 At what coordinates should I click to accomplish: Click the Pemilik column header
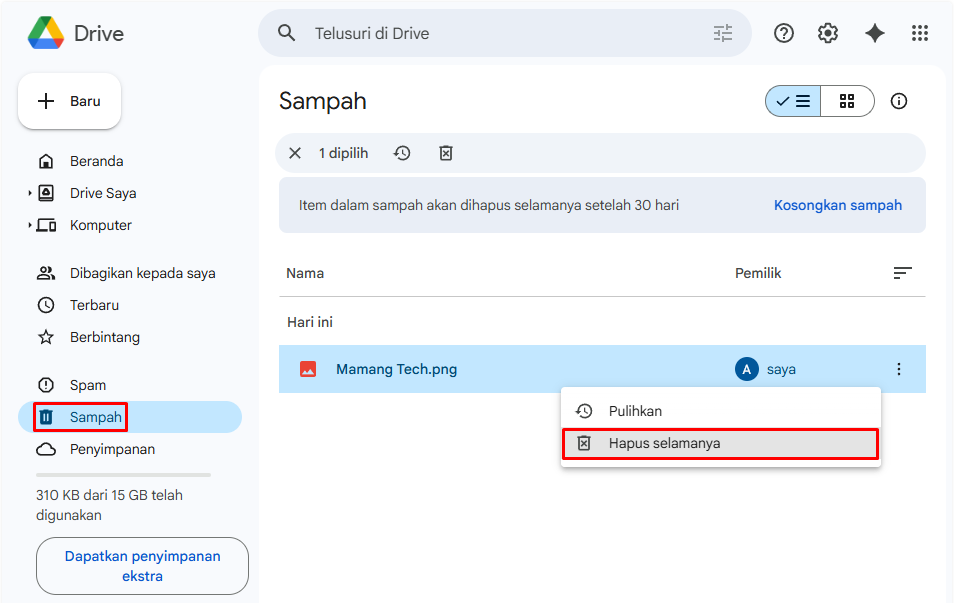[758, 273]
